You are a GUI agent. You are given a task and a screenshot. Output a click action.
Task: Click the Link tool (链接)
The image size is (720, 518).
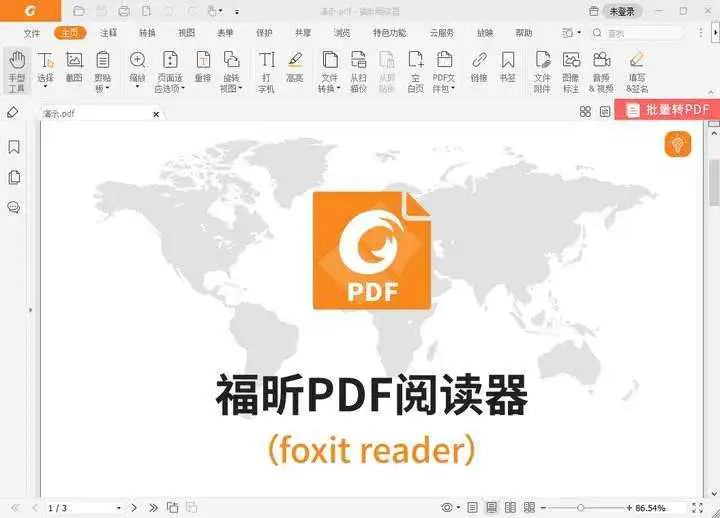pyautogui.click(x=479, y=68)
